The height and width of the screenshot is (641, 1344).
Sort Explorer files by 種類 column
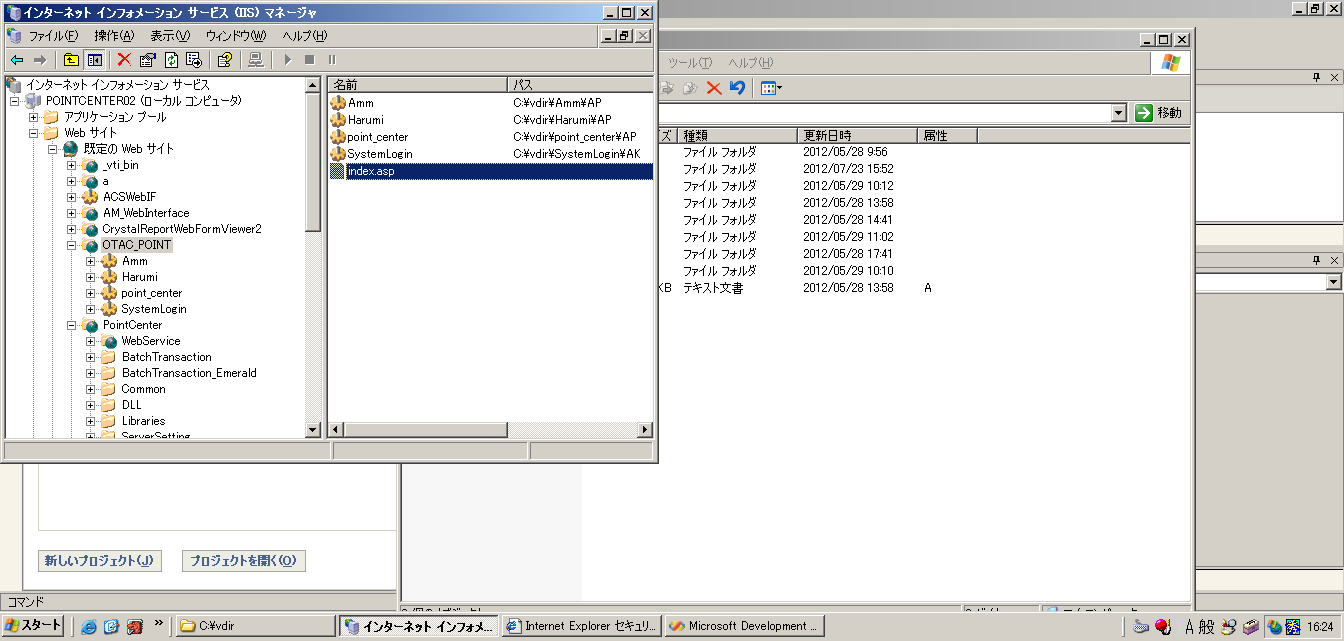pos(737,135)
